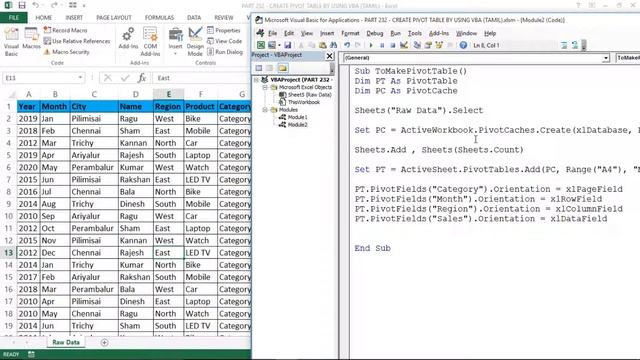640x360 pixels.
Task: Click Toggle Folders icon in Project pane
Action: [282, 68]
